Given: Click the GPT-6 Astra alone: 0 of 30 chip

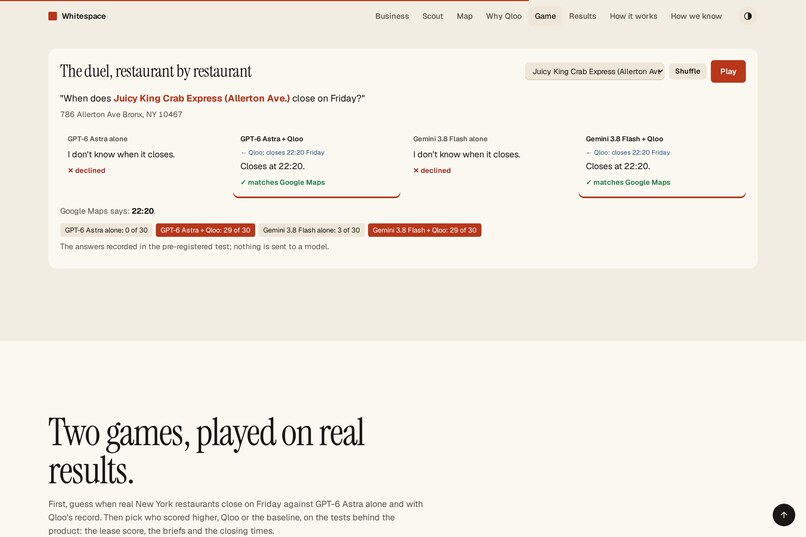Looking at the screenshot, I should point(106,230).
